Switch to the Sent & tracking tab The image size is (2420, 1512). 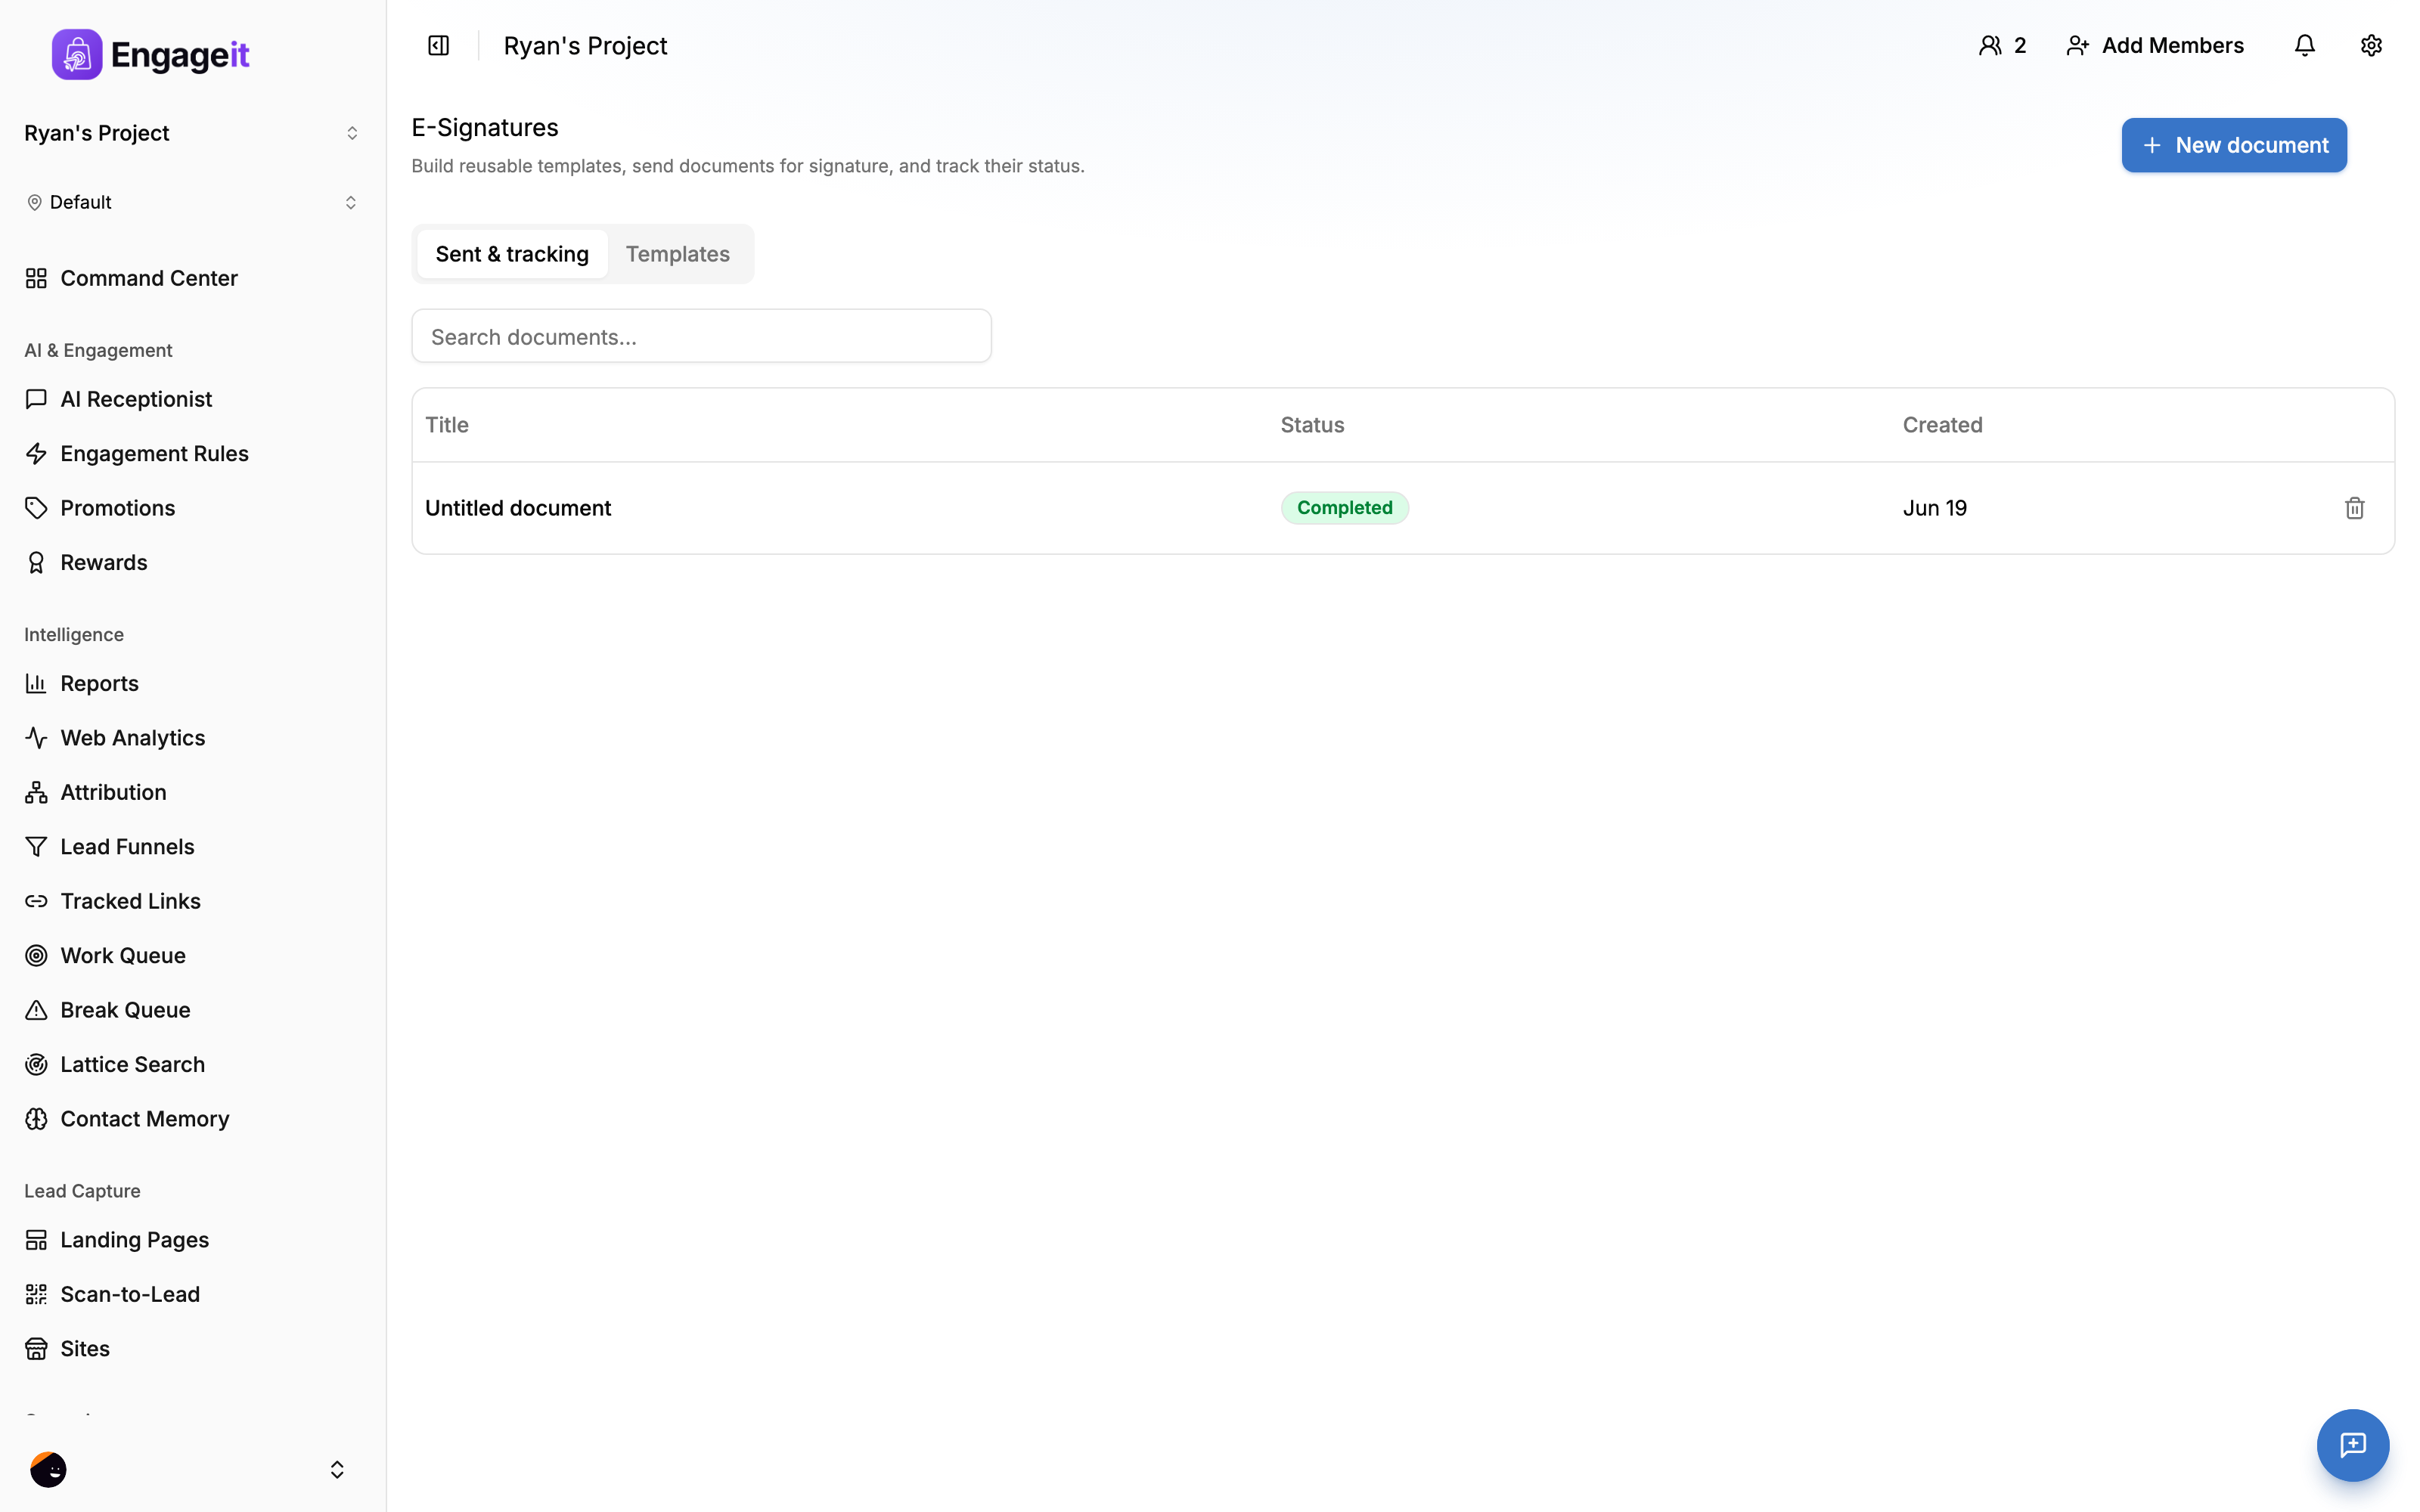(512, 254)
